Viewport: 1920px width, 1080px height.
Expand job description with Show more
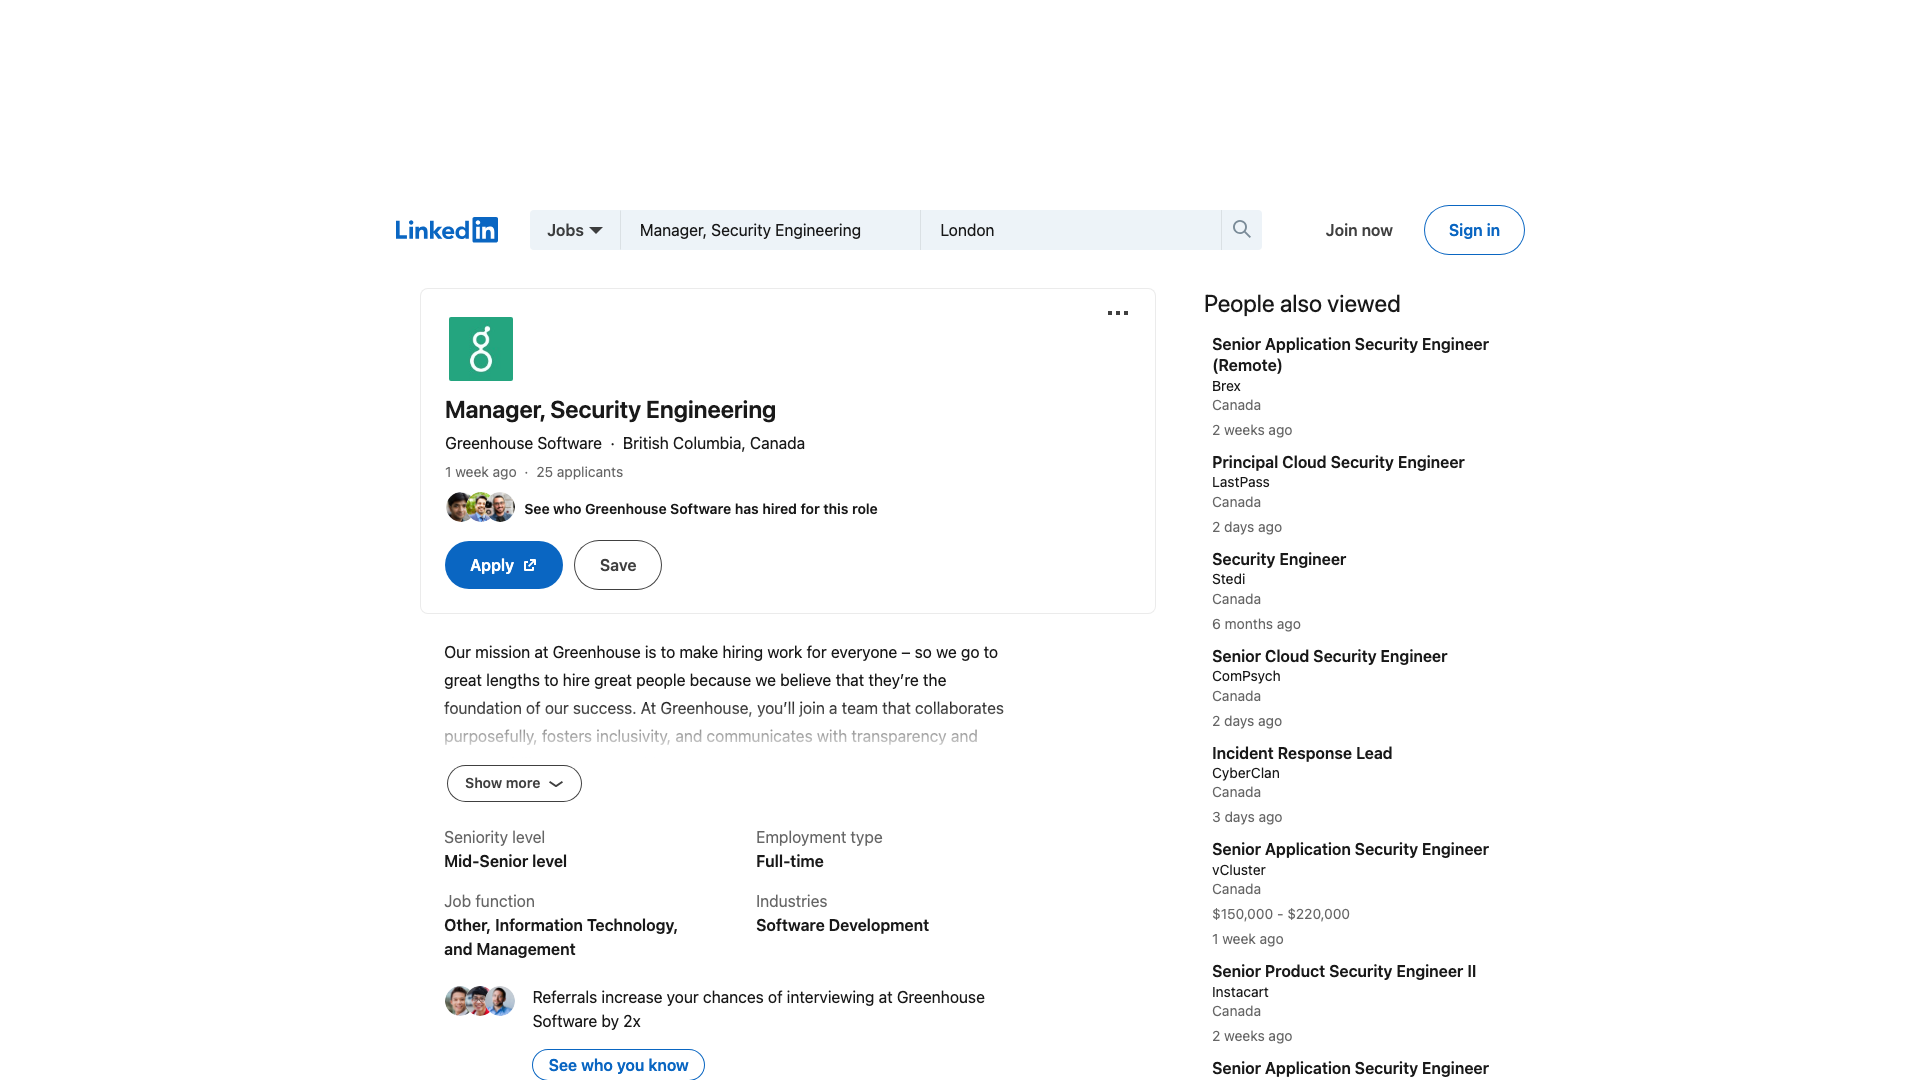[x=514, y=783]
